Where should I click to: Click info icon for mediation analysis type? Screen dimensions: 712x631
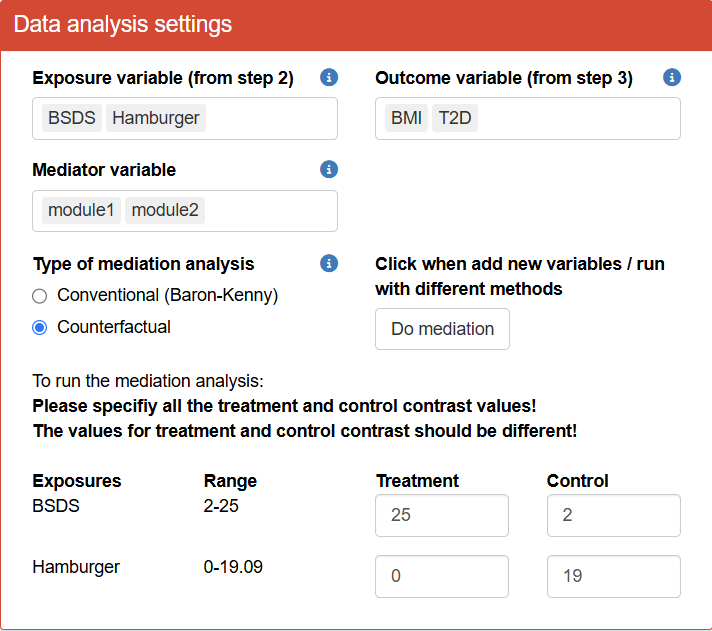329,264
